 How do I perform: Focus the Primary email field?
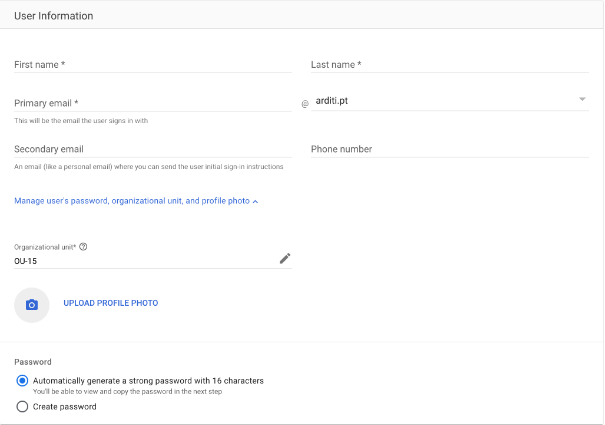(x=152, y=103)
